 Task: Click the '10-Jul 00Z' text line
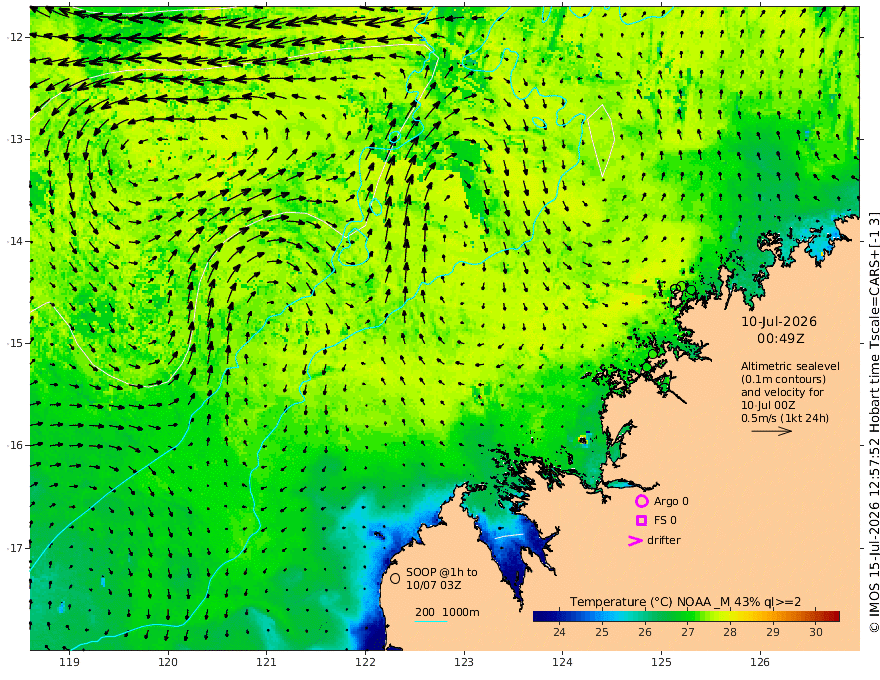(x=768, y=405)
